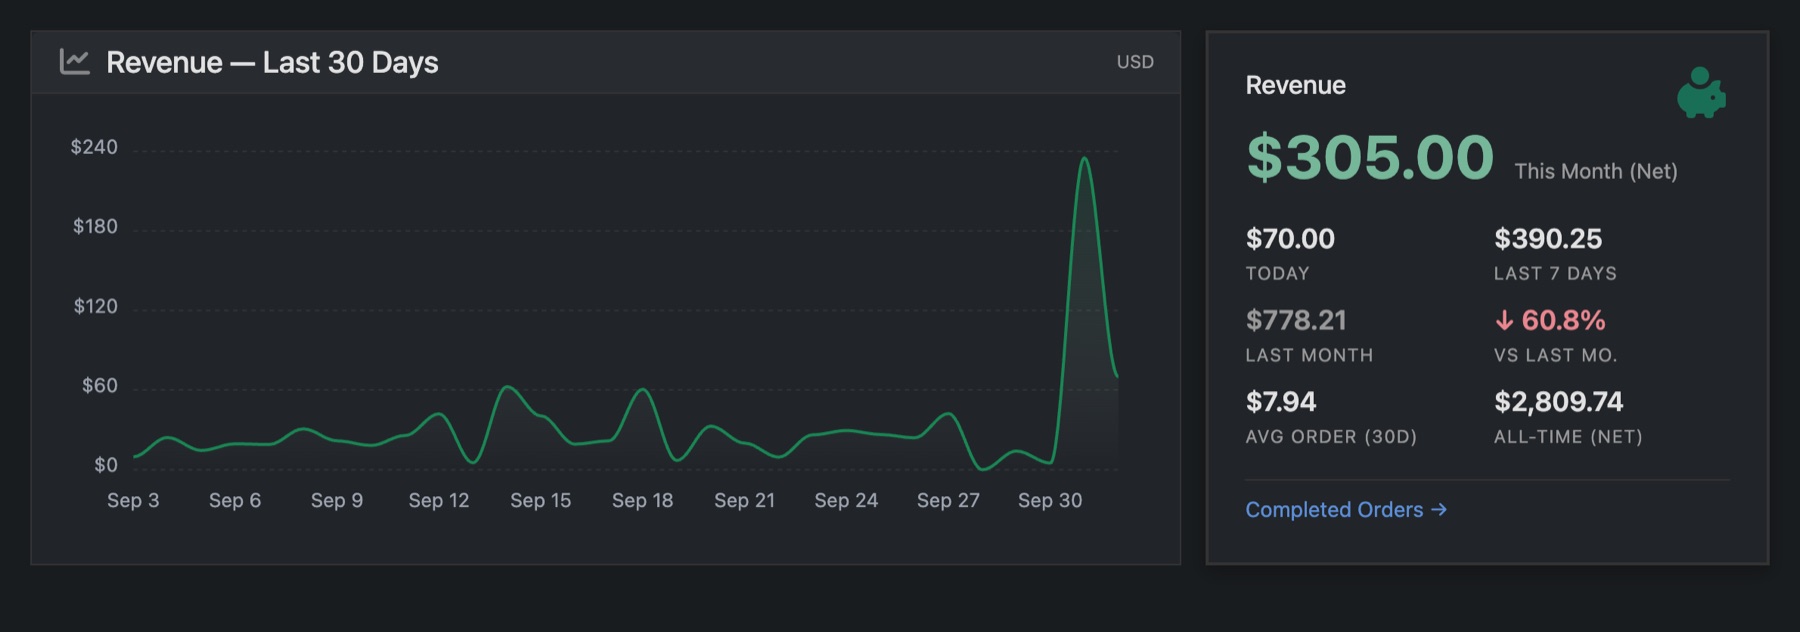Open the Completed Orders link
The width and height of the screenshot is (1800, 632).
pos(1346,510)
